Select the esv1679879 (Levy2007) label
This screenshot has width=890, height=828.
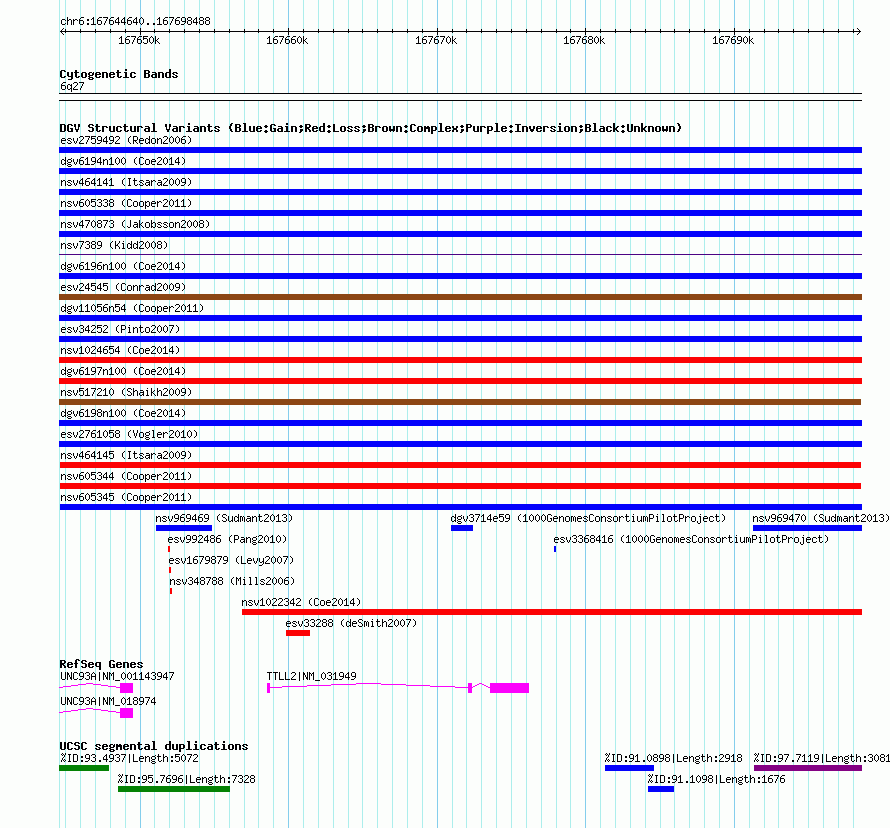pos(231,560)
